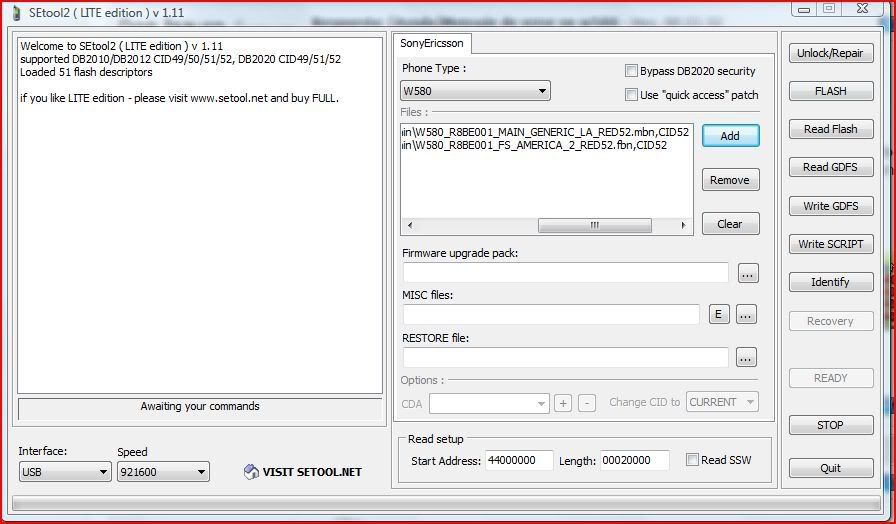This screenshot has width=896, height=524.
Task: Click the Write GDFS button
Action: pyautogui.click(x=830, y=206)
